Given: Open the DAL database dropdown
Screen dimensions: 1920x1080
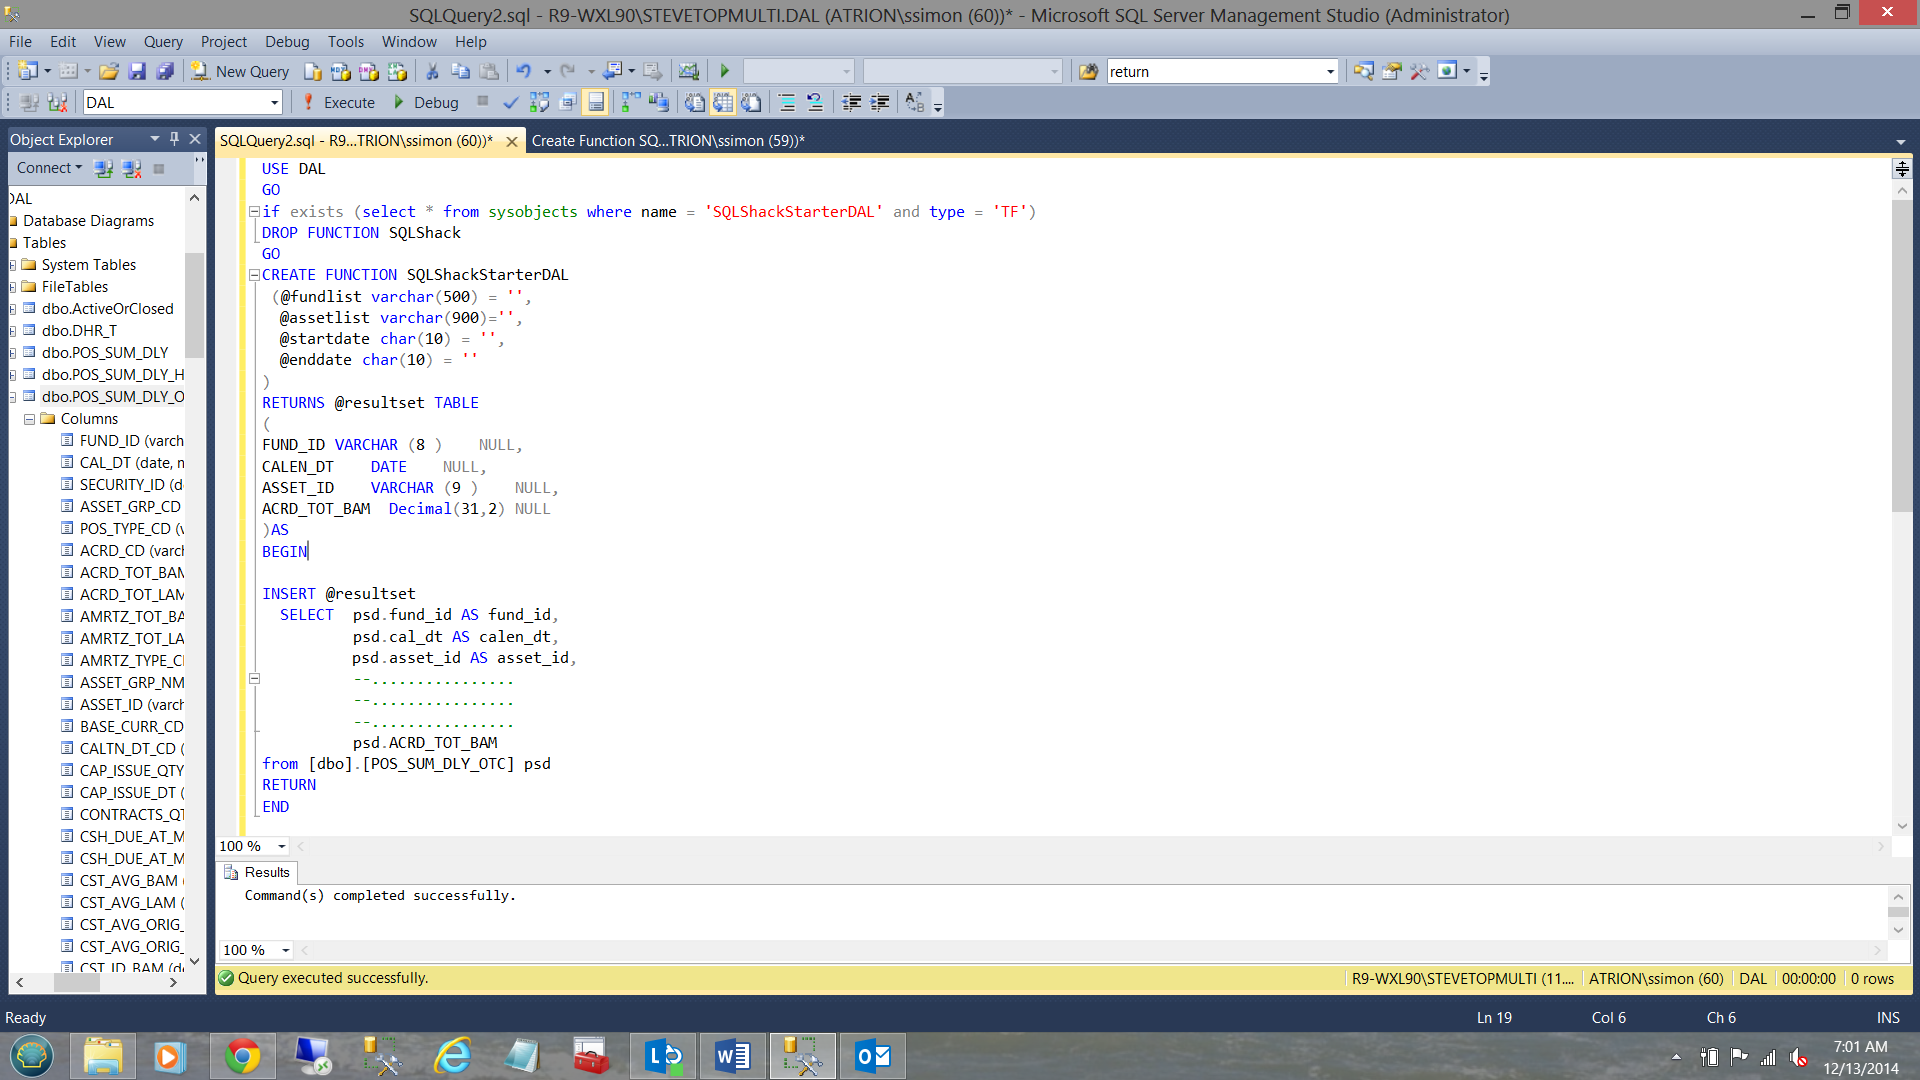Looking at the screenshot, I should point(274,102).
